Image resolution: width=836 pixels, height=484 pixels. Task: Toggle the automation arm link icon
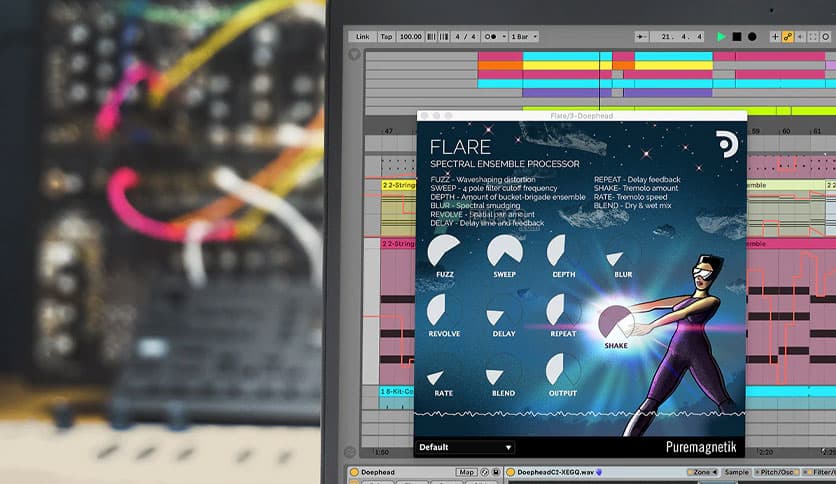[x=787, y=37]
